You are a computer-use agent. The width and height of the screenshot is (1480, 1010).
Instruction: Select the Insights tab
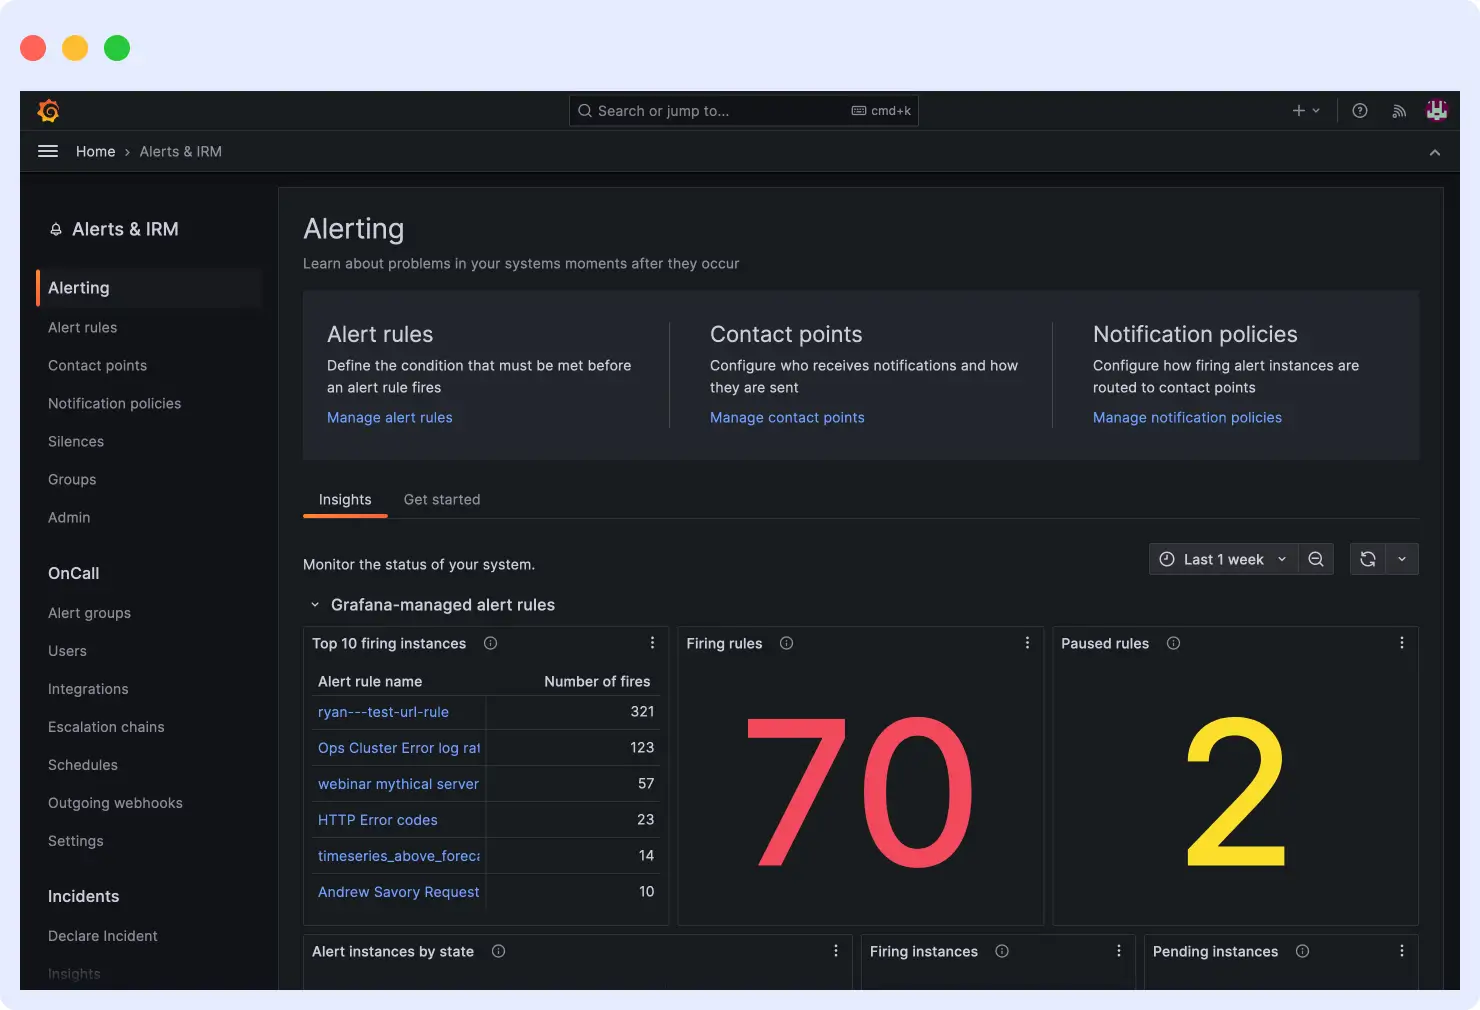click(344, 499)
